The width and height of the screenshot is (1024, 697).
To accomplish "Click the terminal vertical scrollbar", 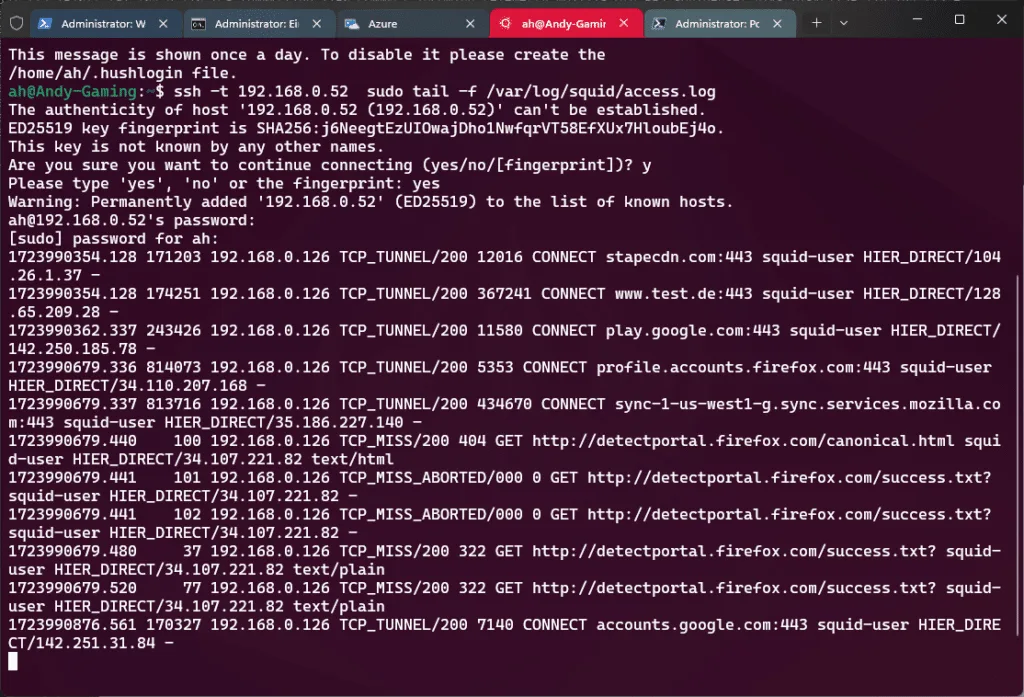I will [x=1016, y=455].
